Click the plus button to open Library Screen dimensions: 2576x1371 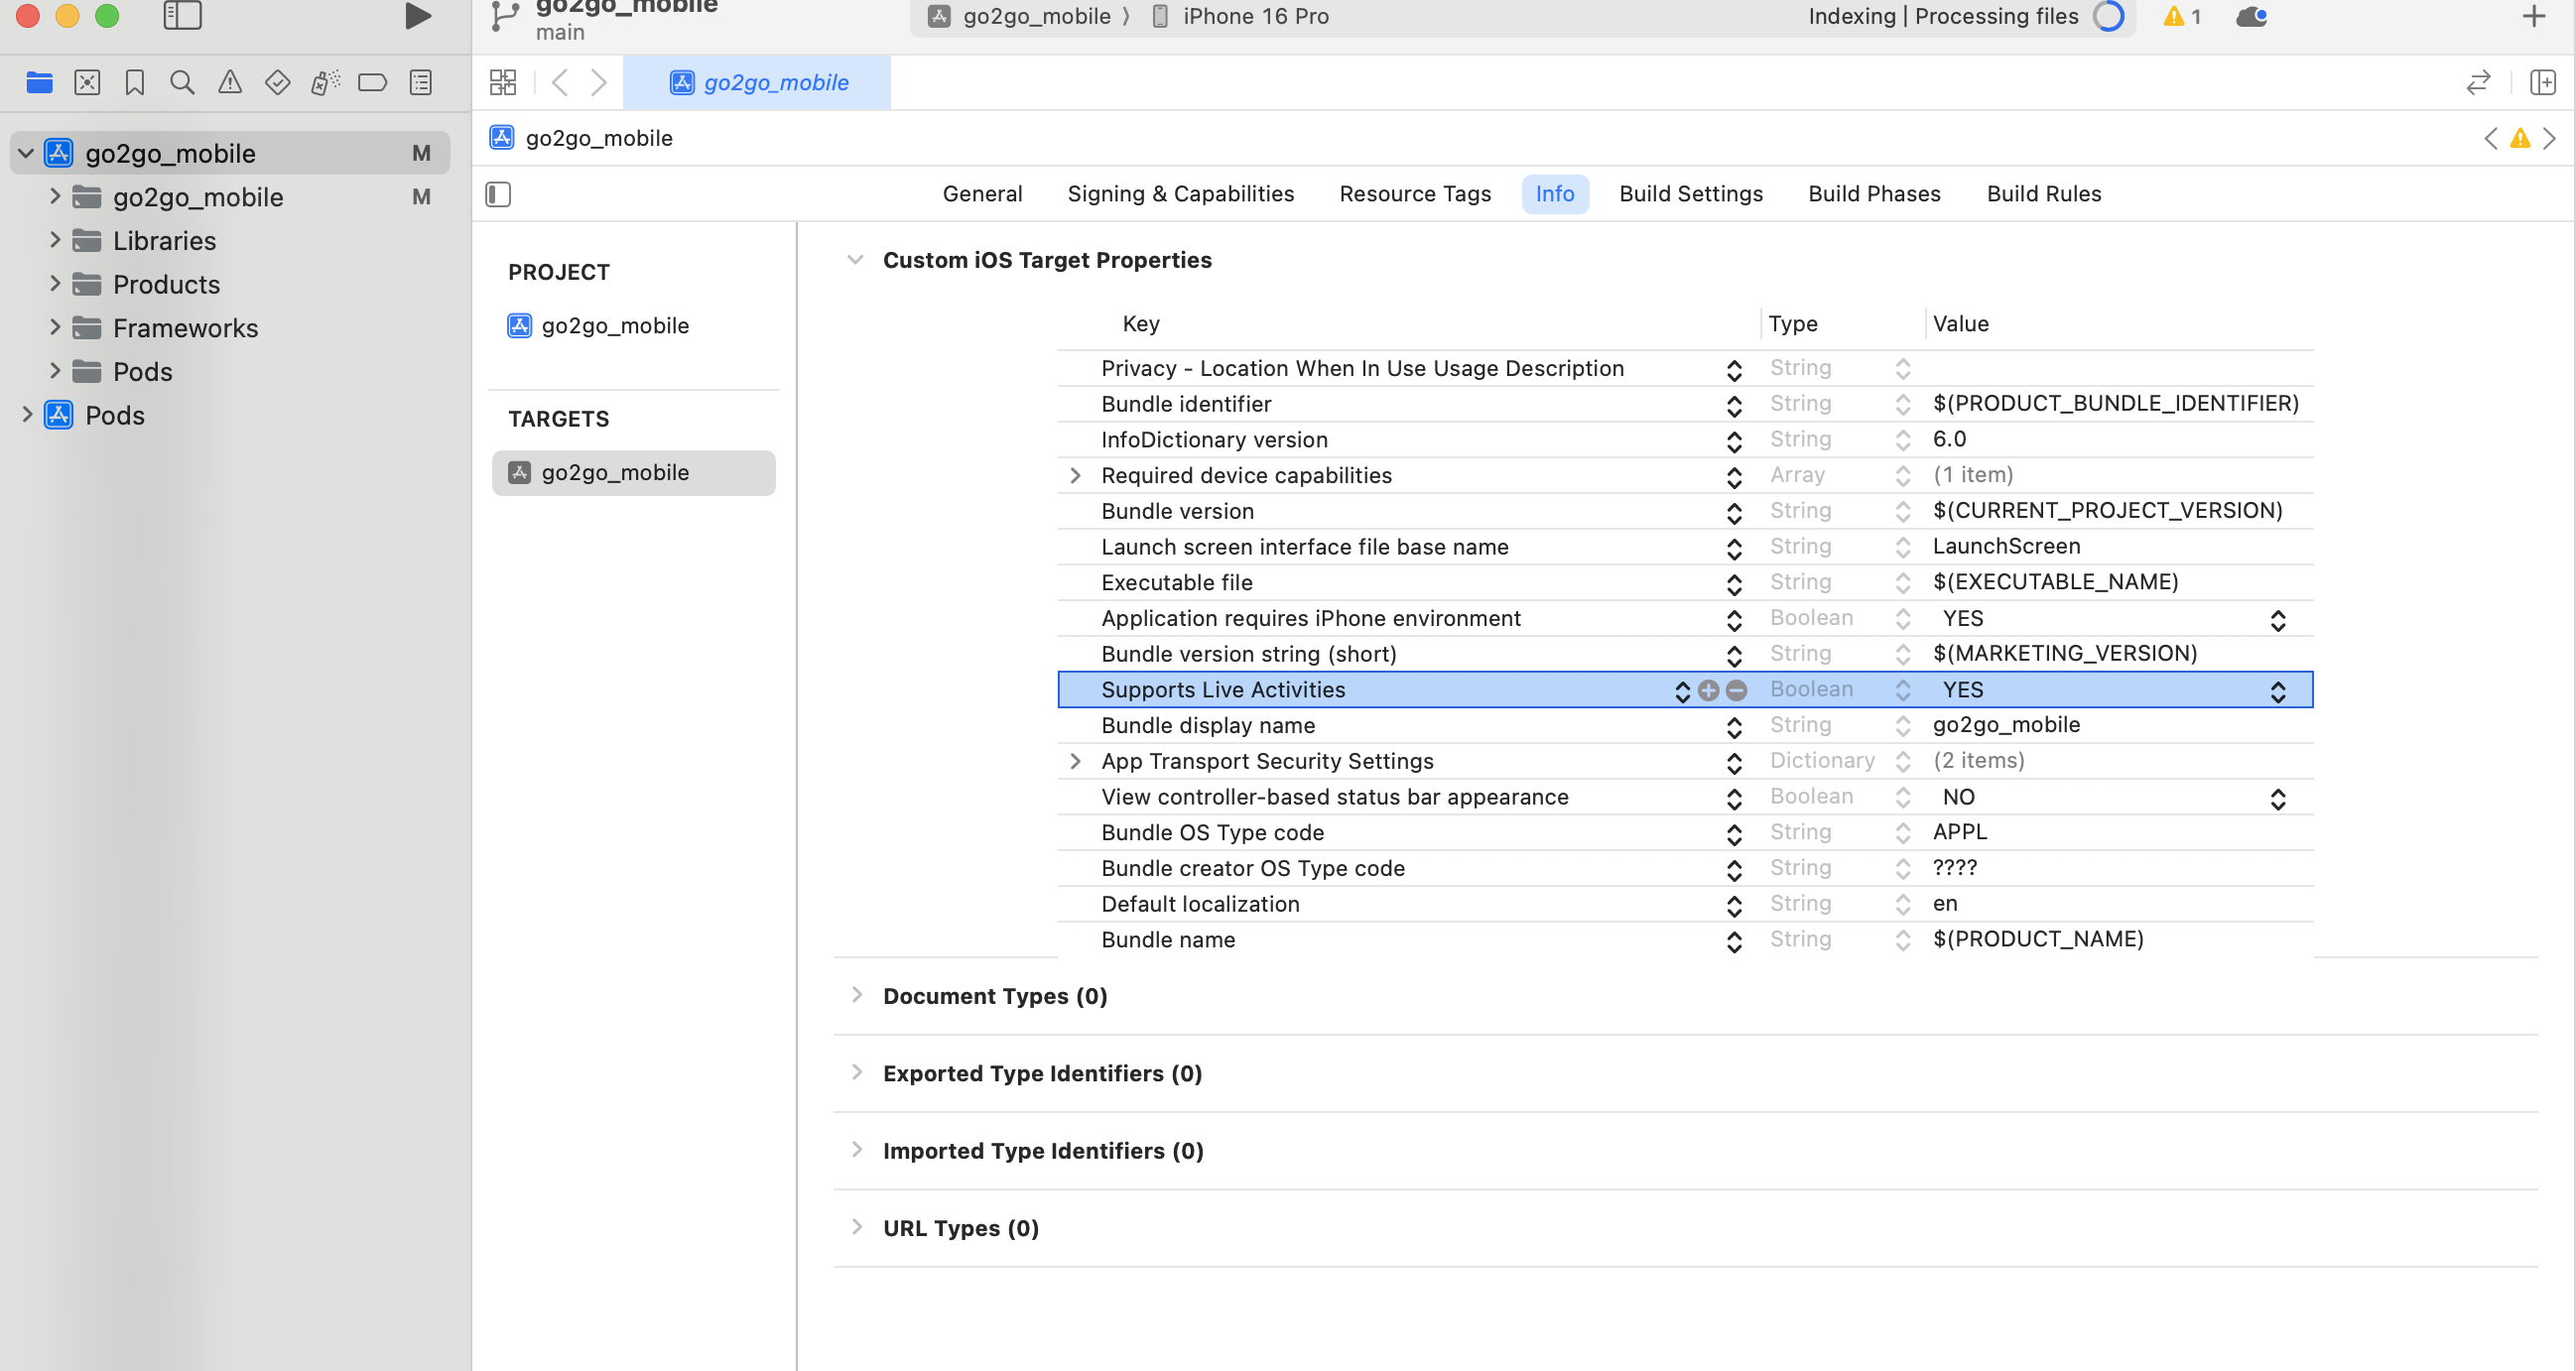click(2533, 16)
